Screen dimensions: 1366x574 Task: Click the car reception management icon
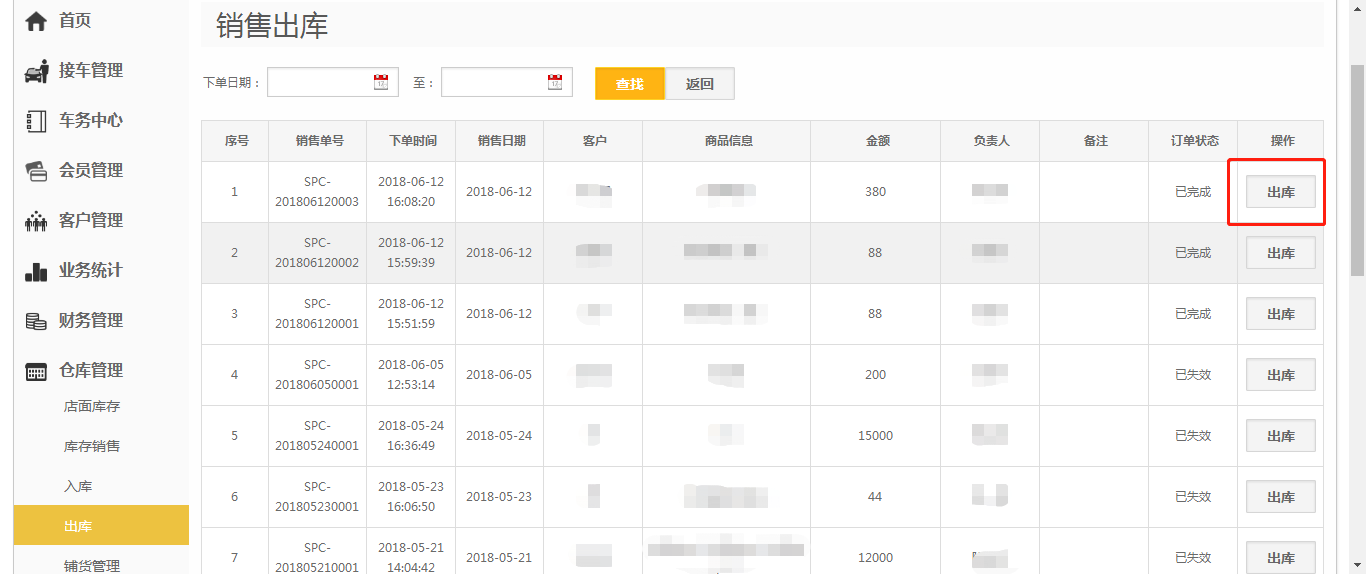(x=36, y=71)
